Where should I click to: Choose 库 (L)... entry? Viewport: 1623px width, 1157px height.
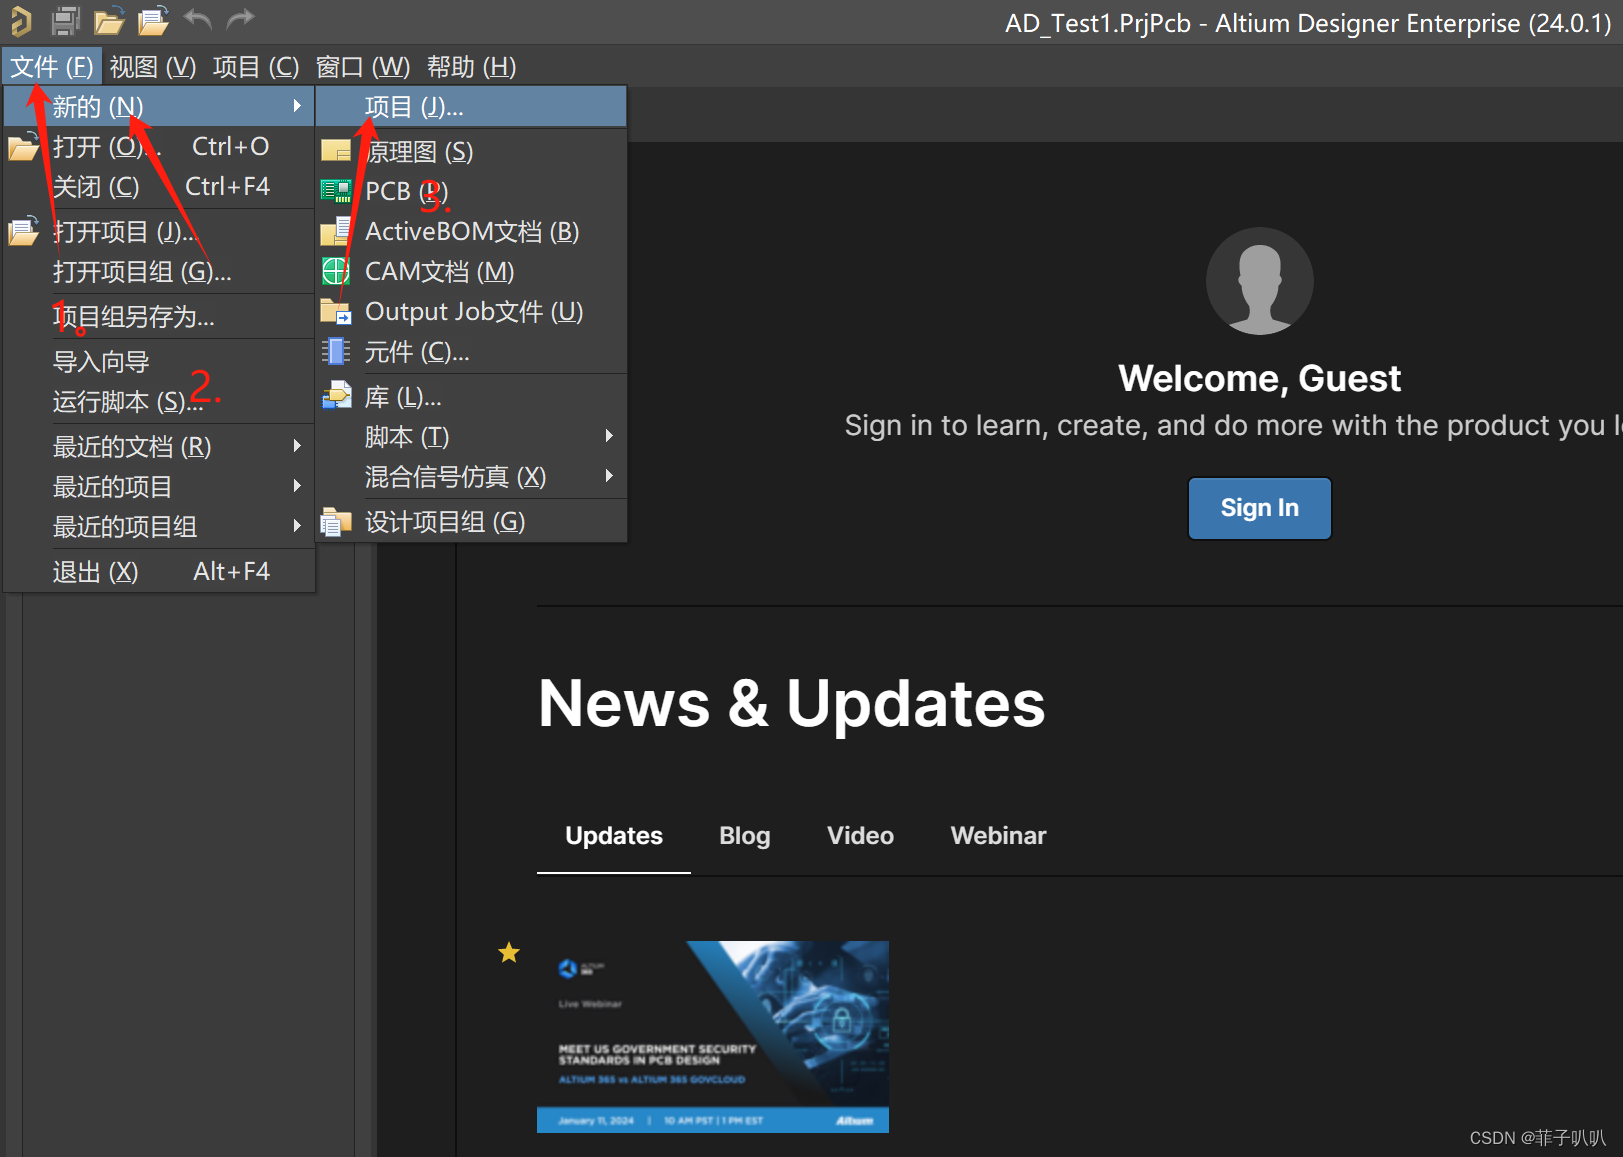471,397
